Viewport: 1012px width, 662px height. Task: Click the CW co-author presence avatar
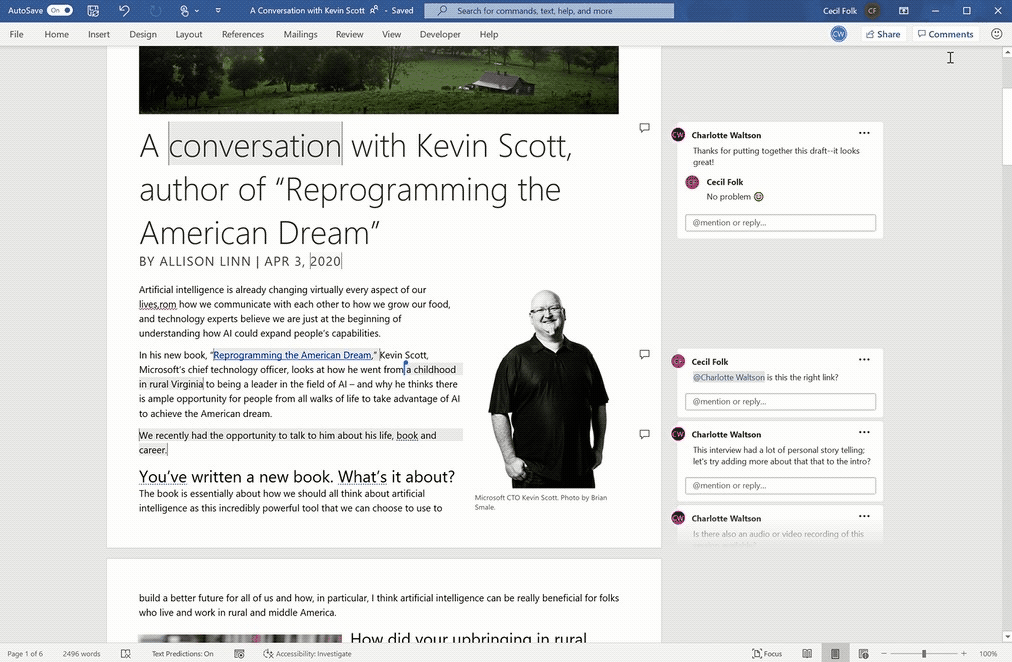coord(838,34)
